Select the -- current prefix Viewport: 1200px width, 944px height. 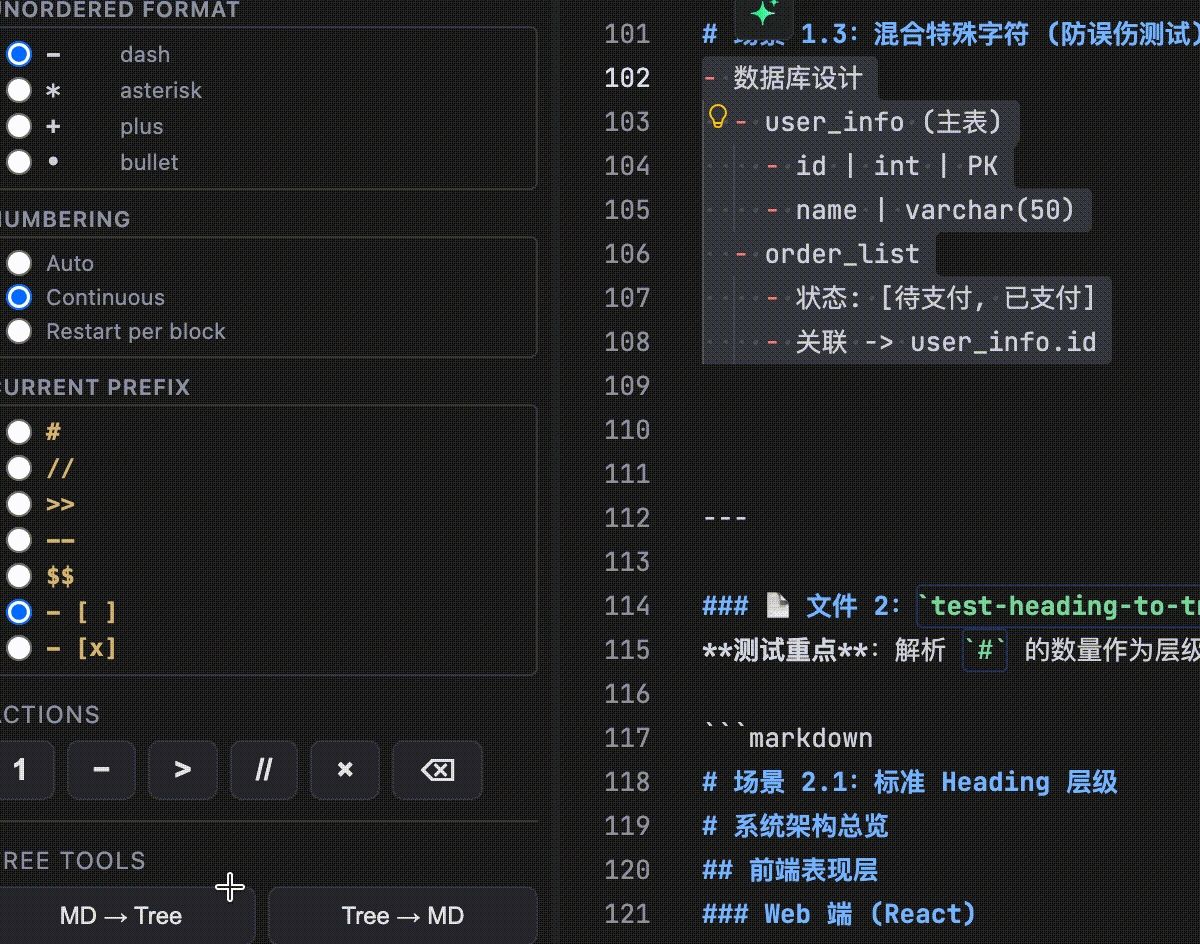tap(19, 540)
